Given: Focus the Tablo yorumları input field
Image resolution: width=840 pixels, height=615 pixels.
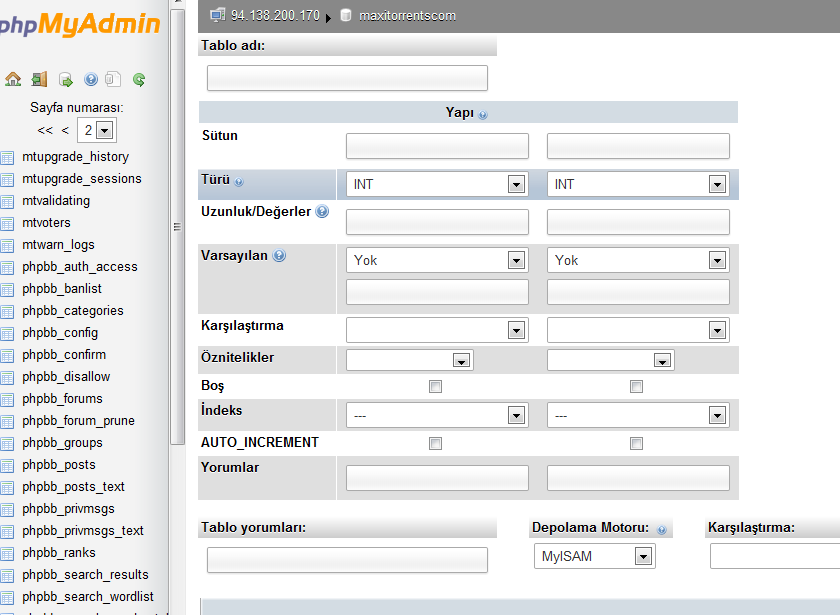Looking at the screenshot, I should click(347, 560).
